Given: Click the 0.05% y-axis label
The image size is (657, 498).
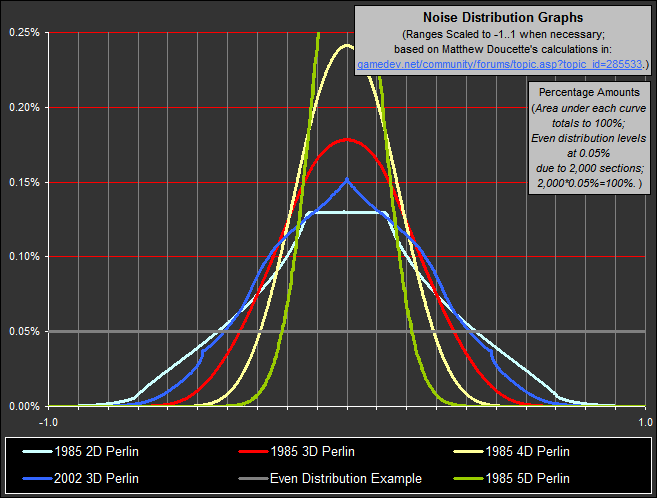Looking at the screenshot, I should [x=24, y=331].
